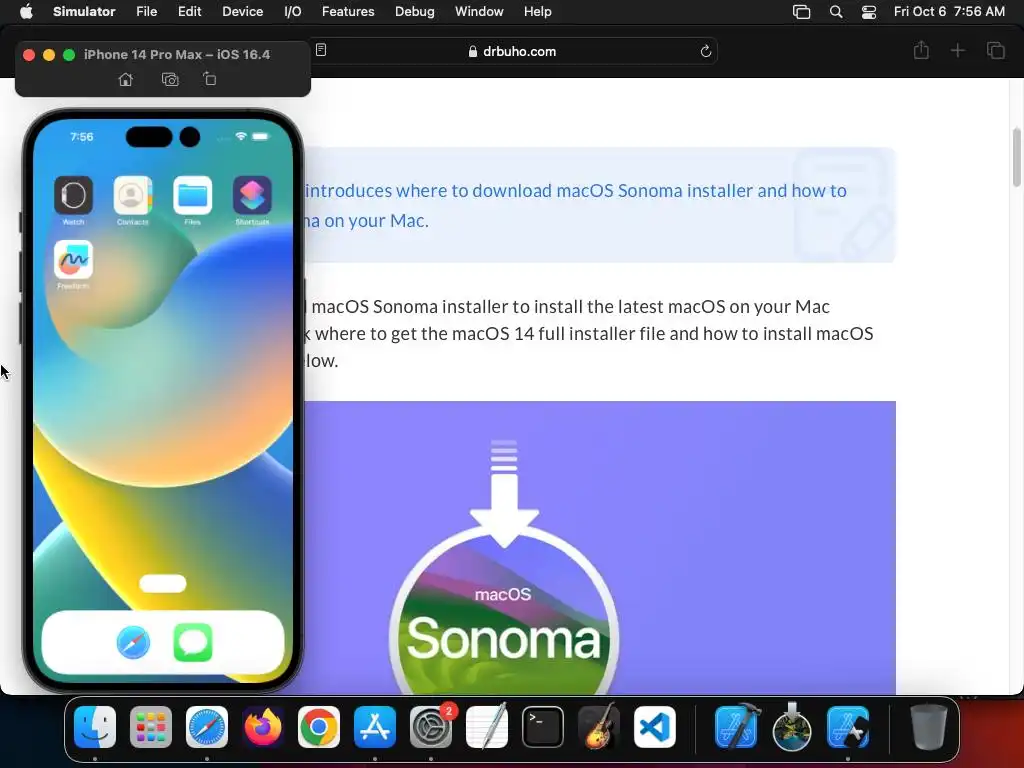1024x768 pixels.
Task: Open Terminal from the Dock
Action: [x=543, y=727]
